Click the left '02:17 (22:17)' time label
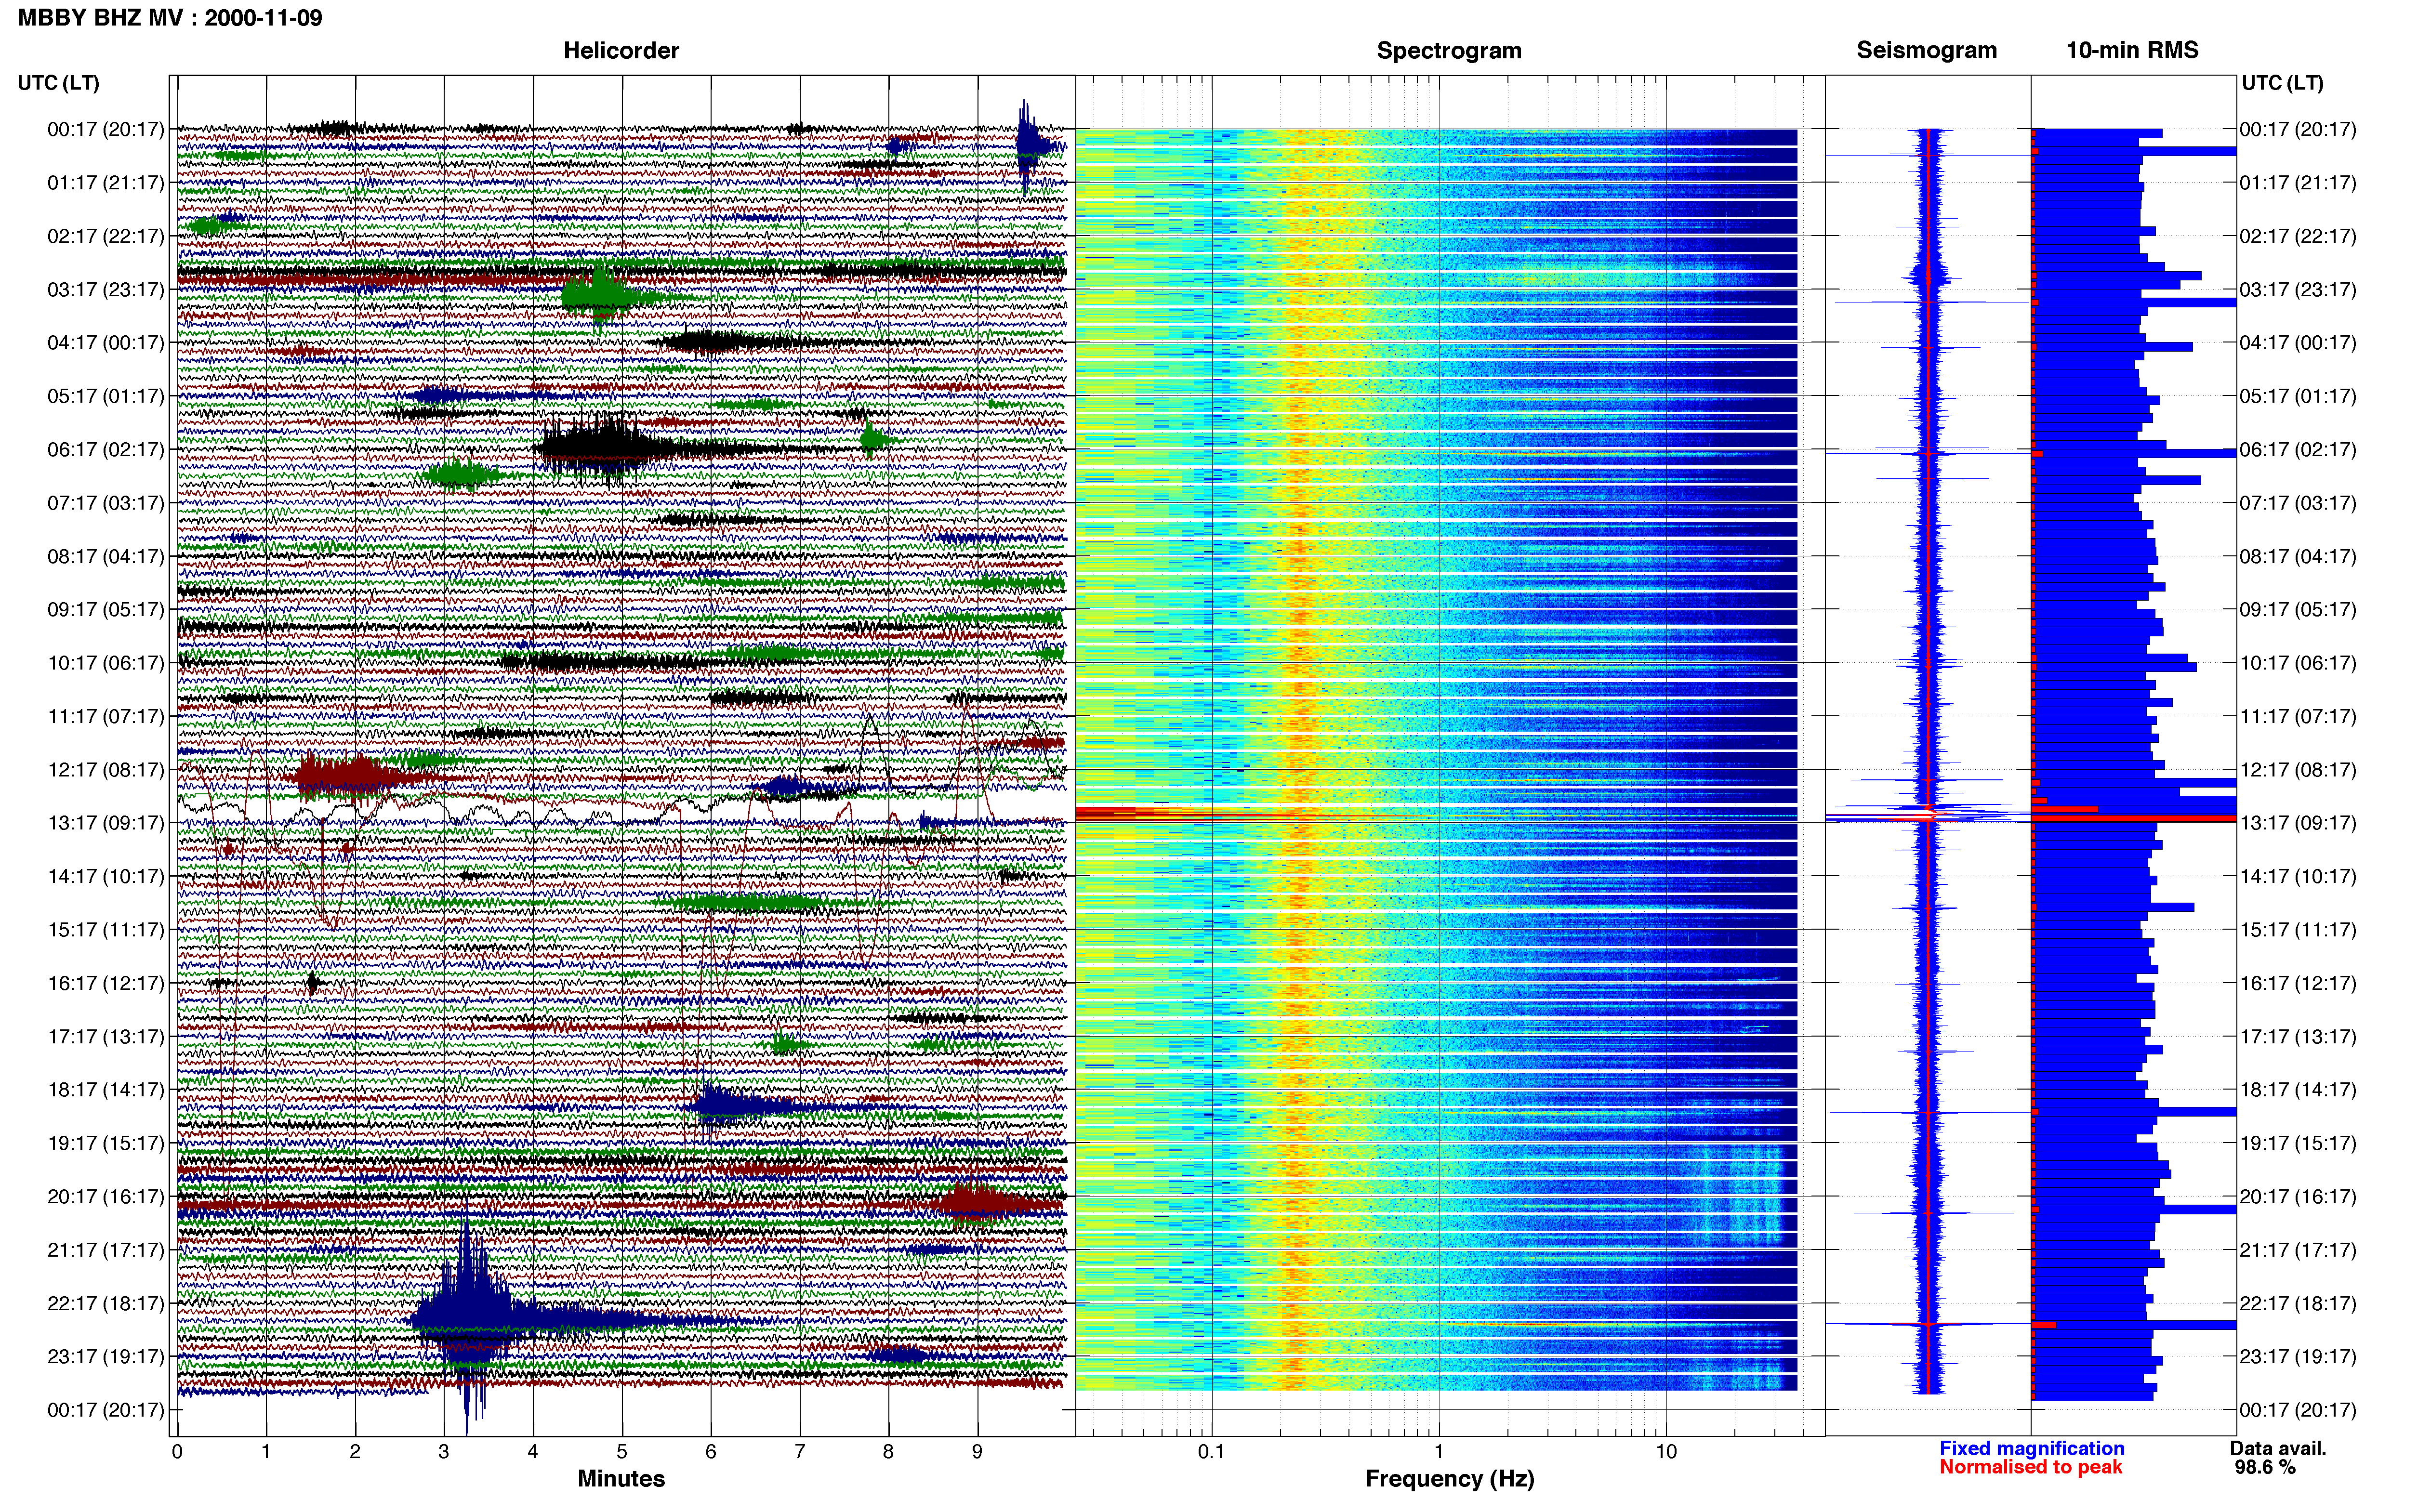Screen dimensions: 2418x1512 tap(106, 236)
